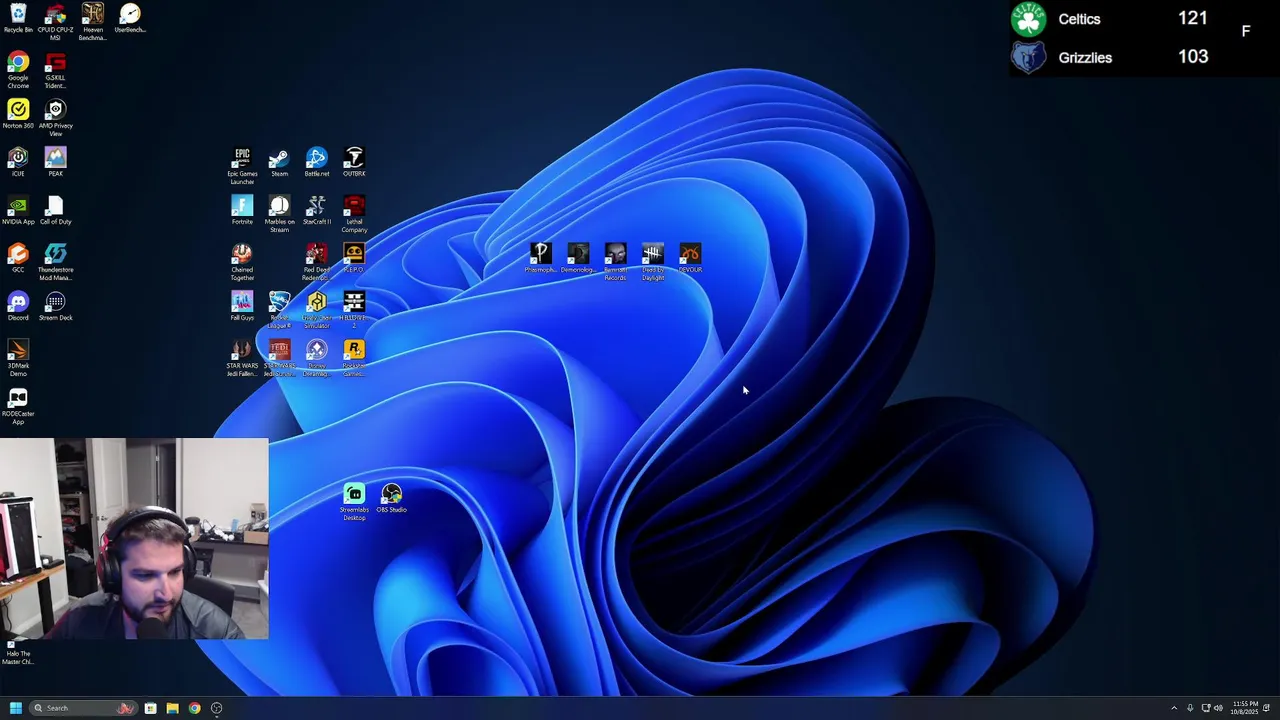
Task: Open Microsoft Store from taskbar
Action: click(x=150, y=708)
